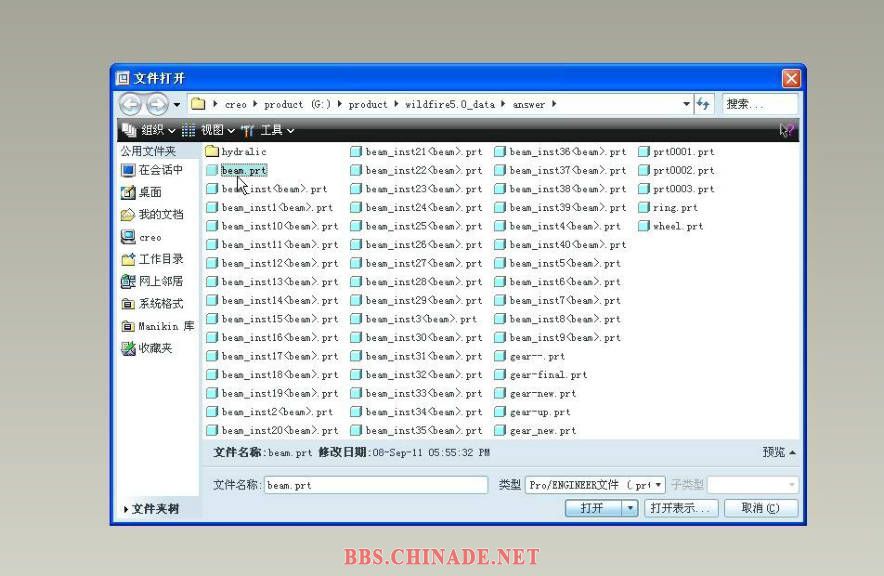Click the 取消 (Cancel) button
Screen dimensions: 884x576
click(x=761, y=508)
